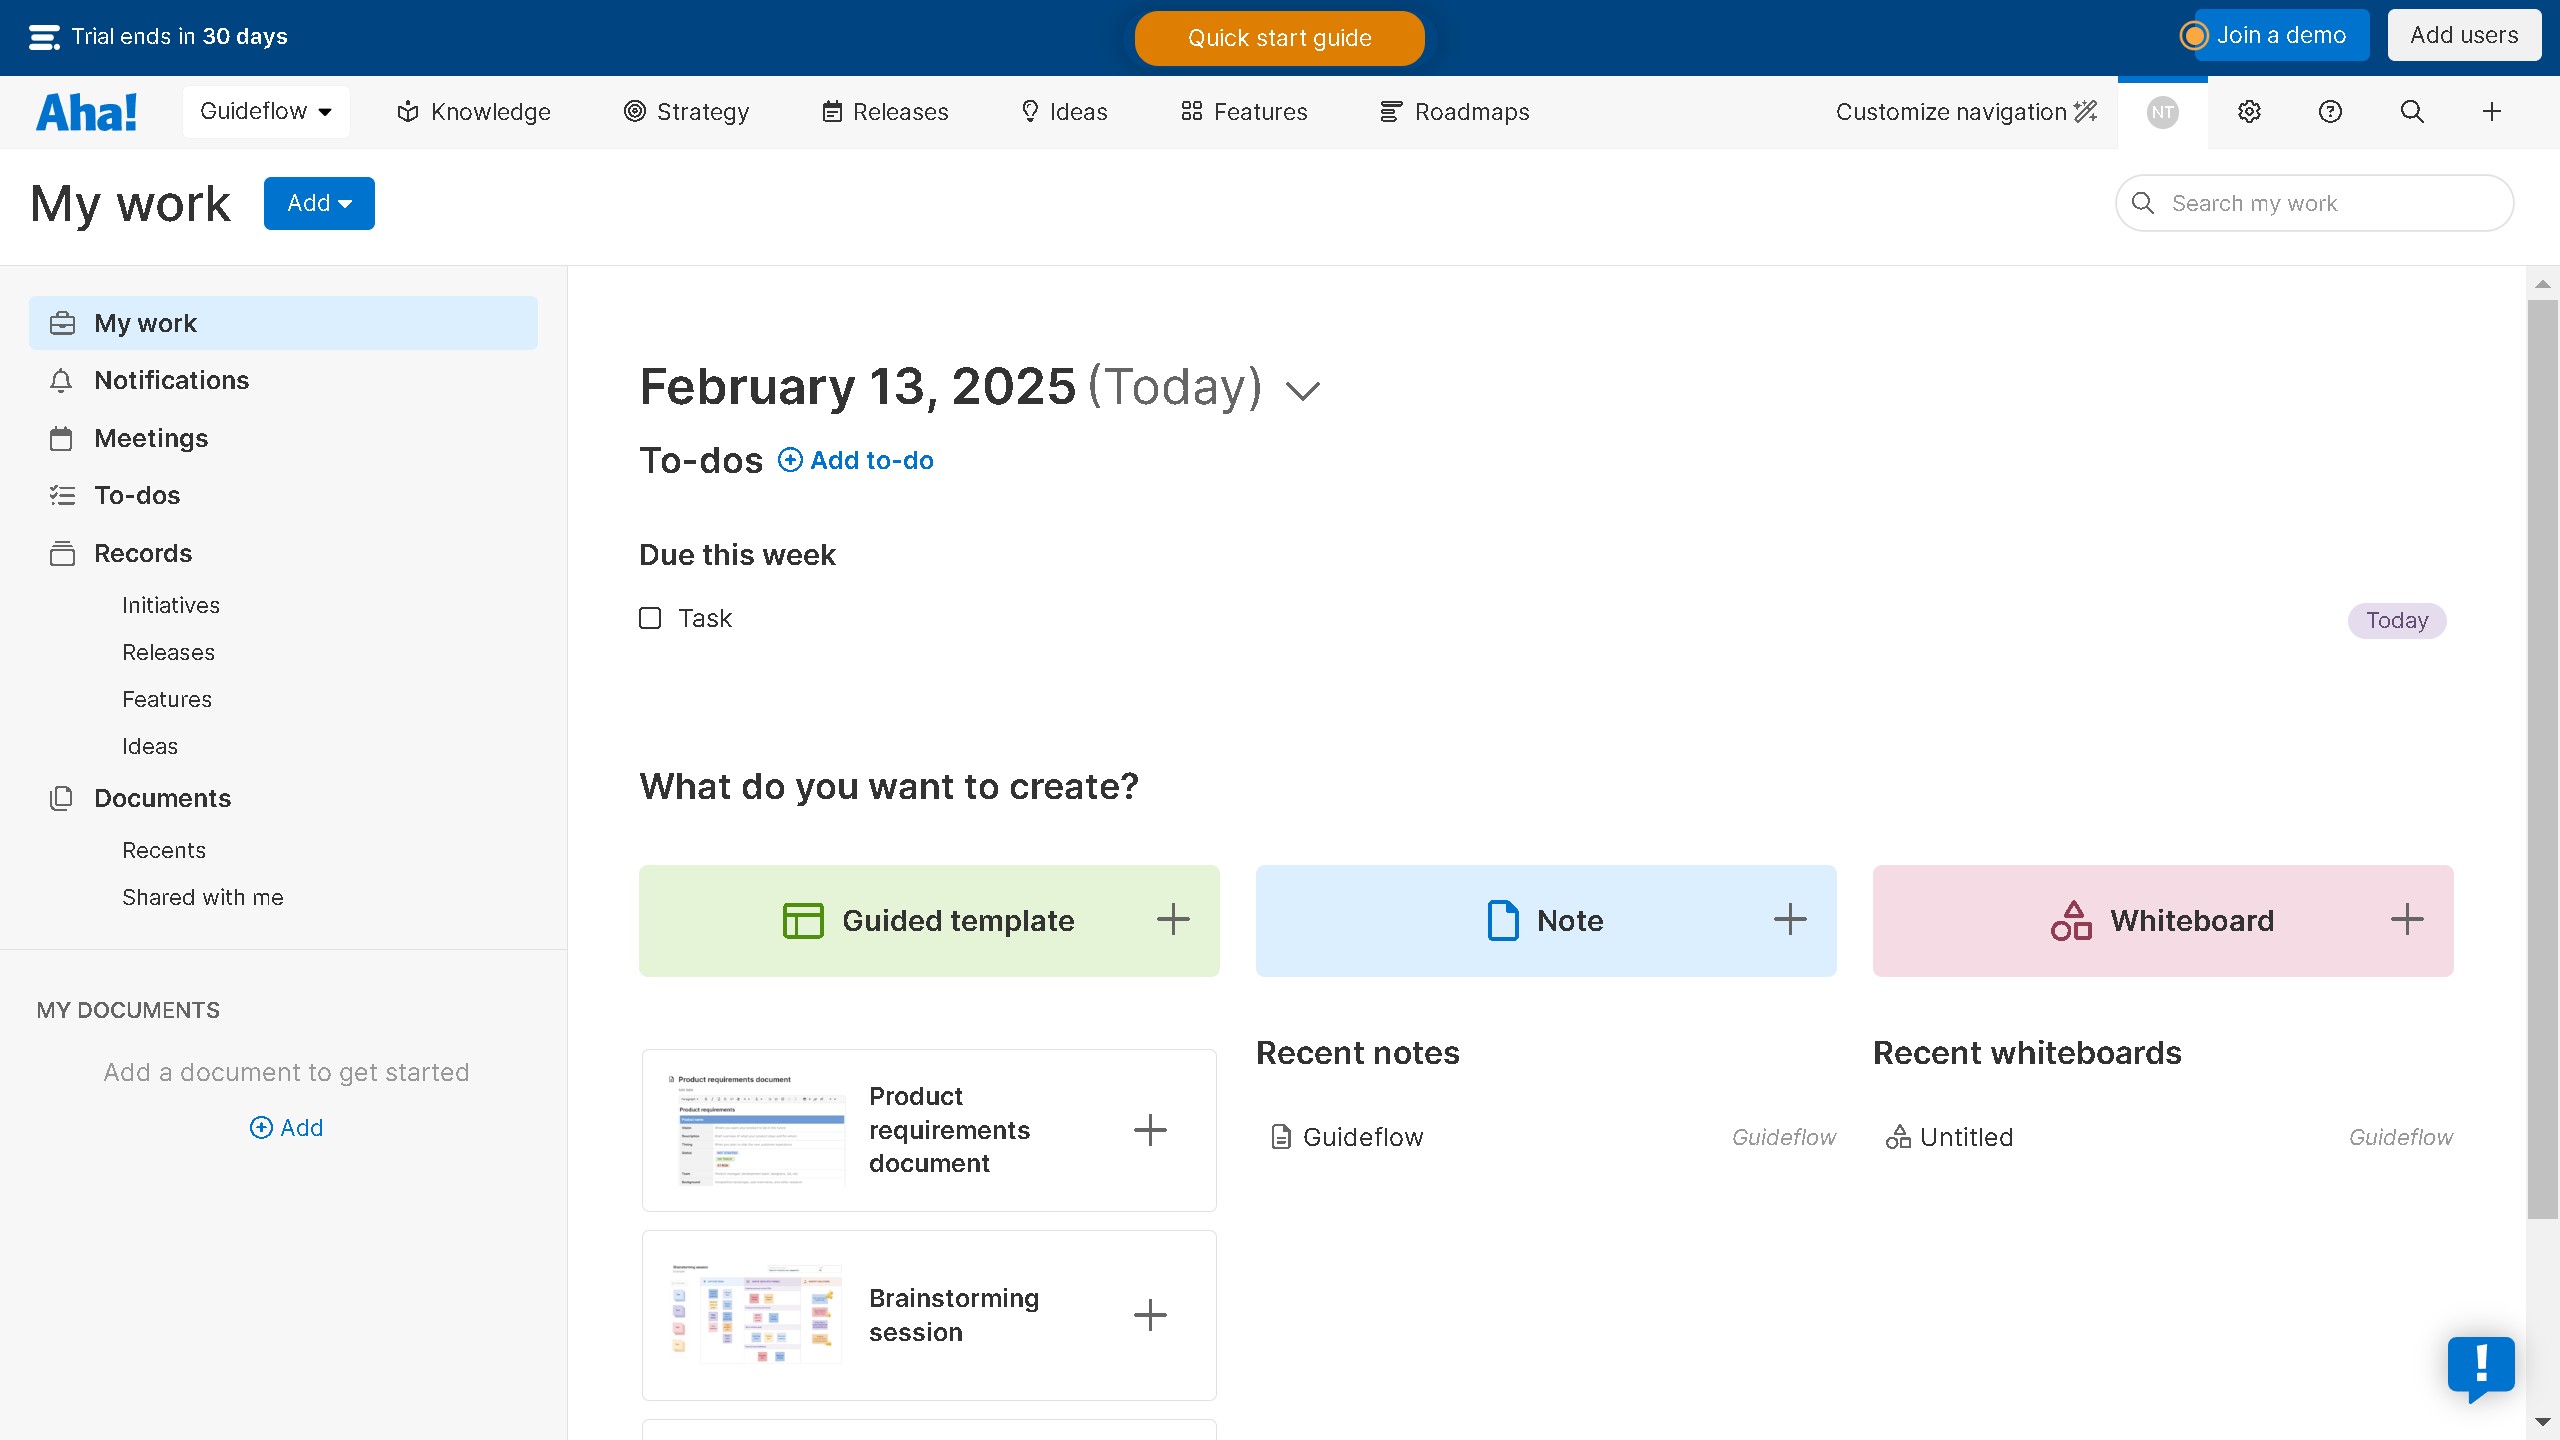Open Notifications in the sidebar
This screenshot has width=2560, height=1440.
[171, 380]
